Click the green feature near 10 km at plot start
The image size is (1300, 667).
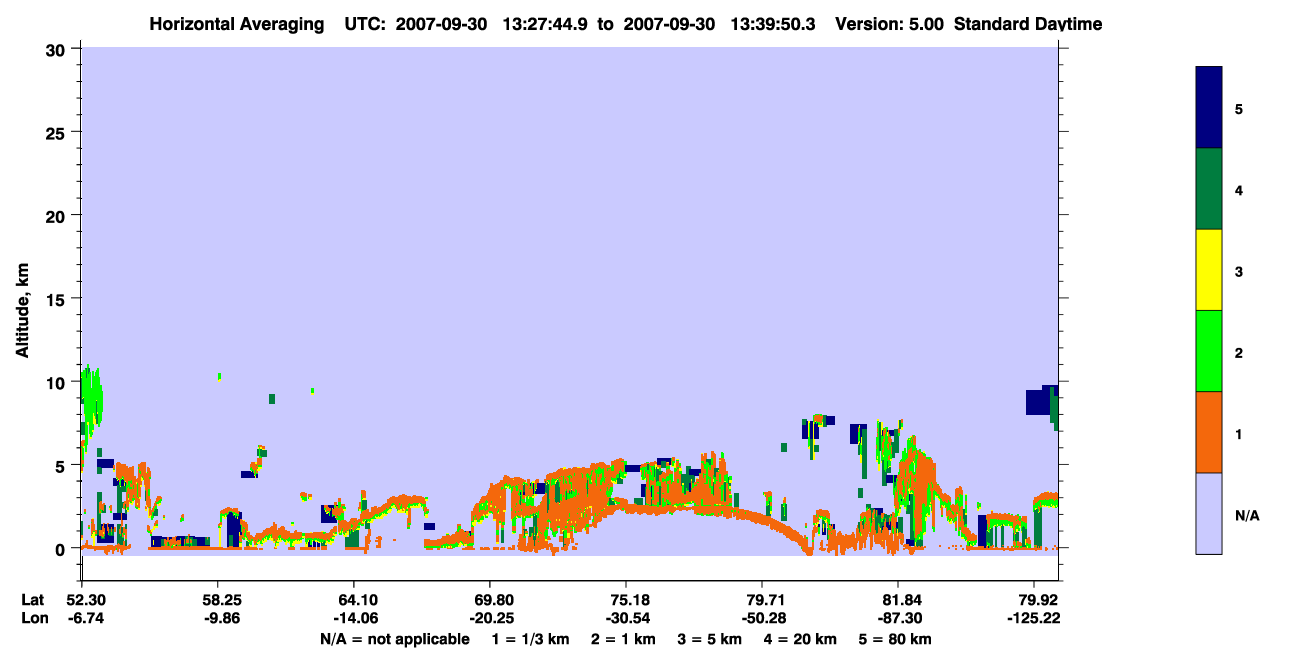coord(91,398)
